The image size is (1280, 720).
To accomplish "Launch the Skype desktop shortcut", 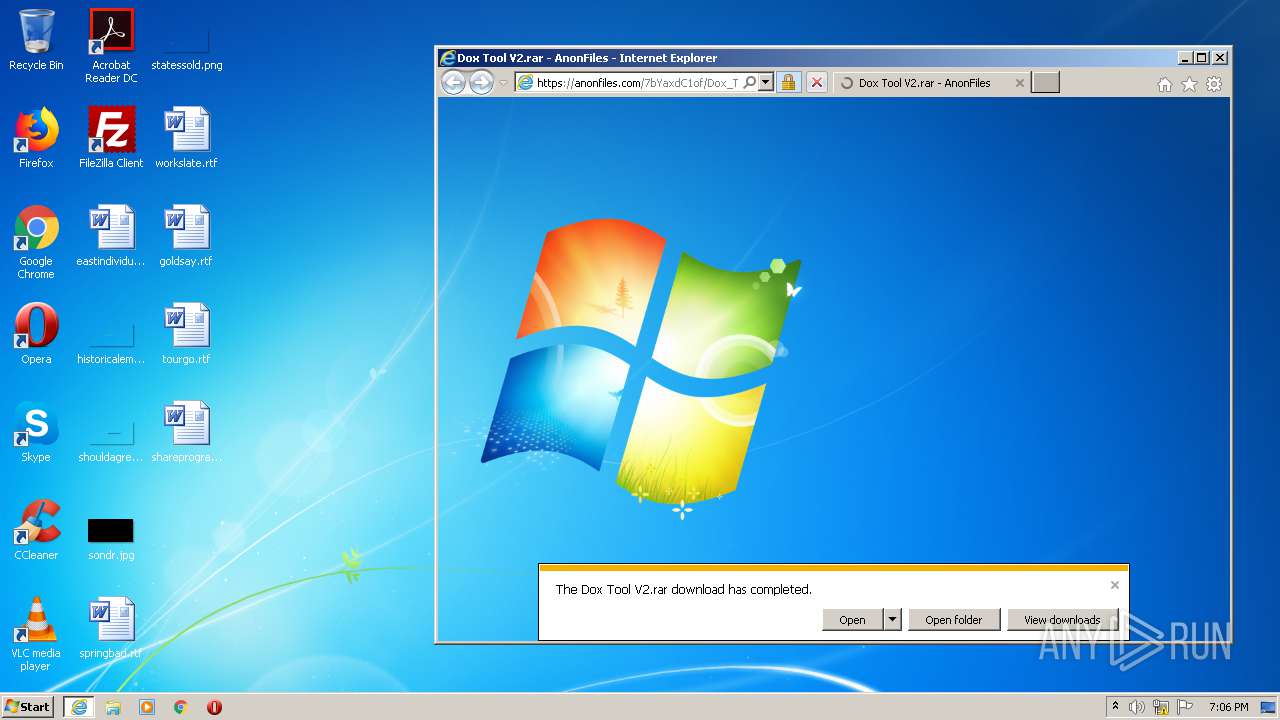I will pos(36,432).
